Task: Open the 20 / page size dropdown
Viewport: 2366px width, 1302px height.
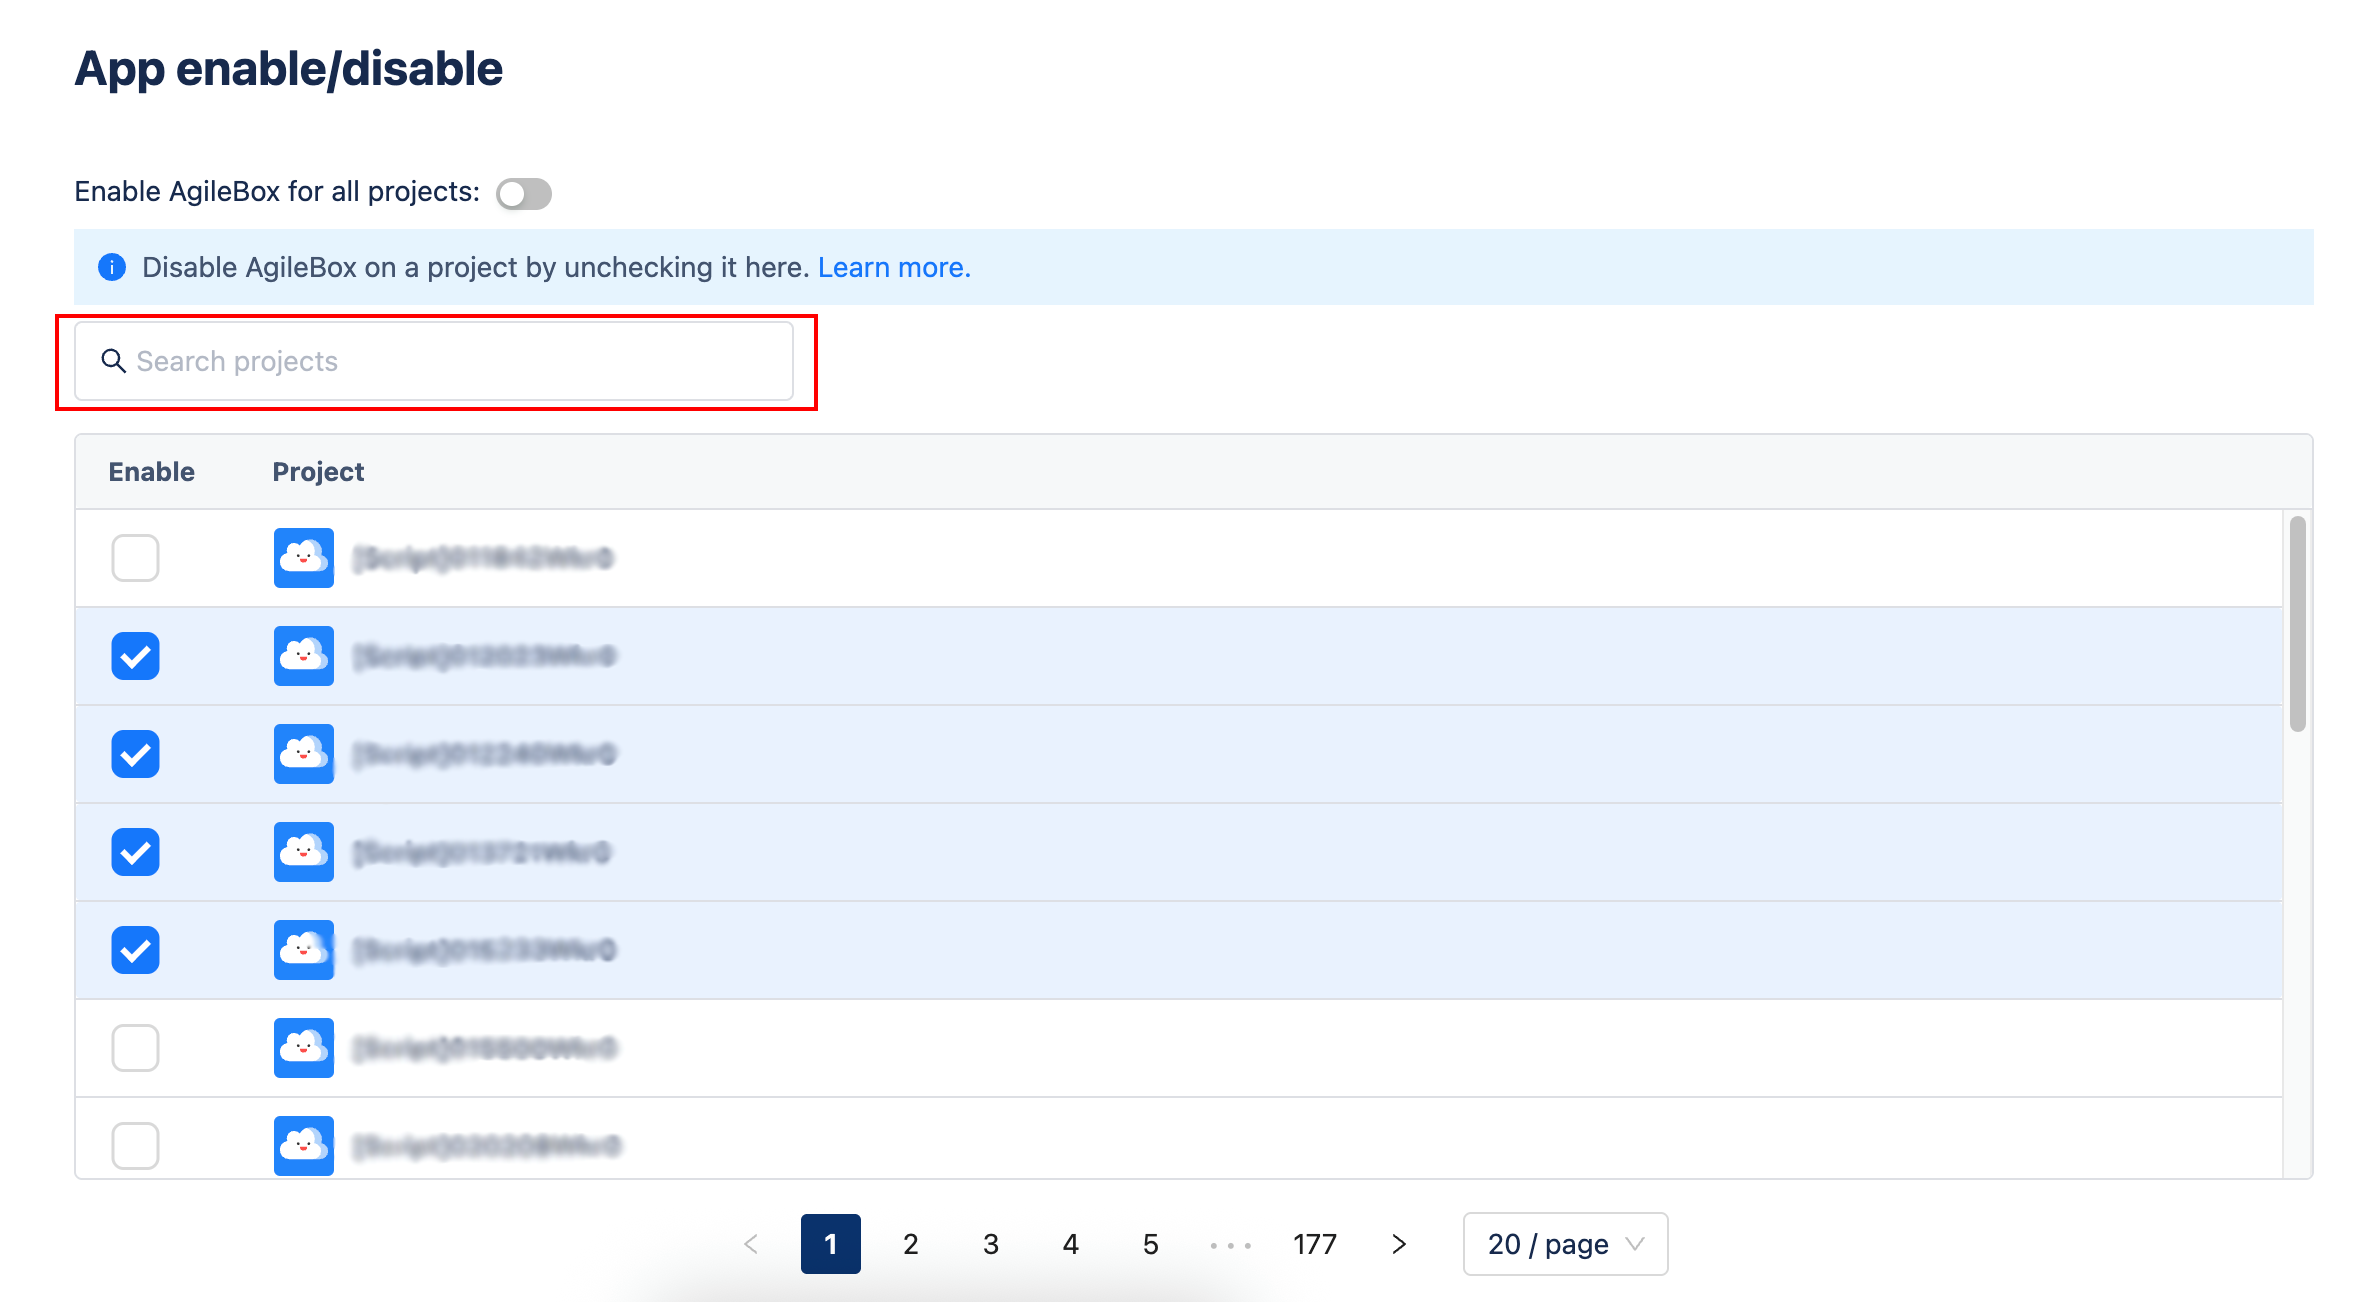Action: coord(1565,1244)
